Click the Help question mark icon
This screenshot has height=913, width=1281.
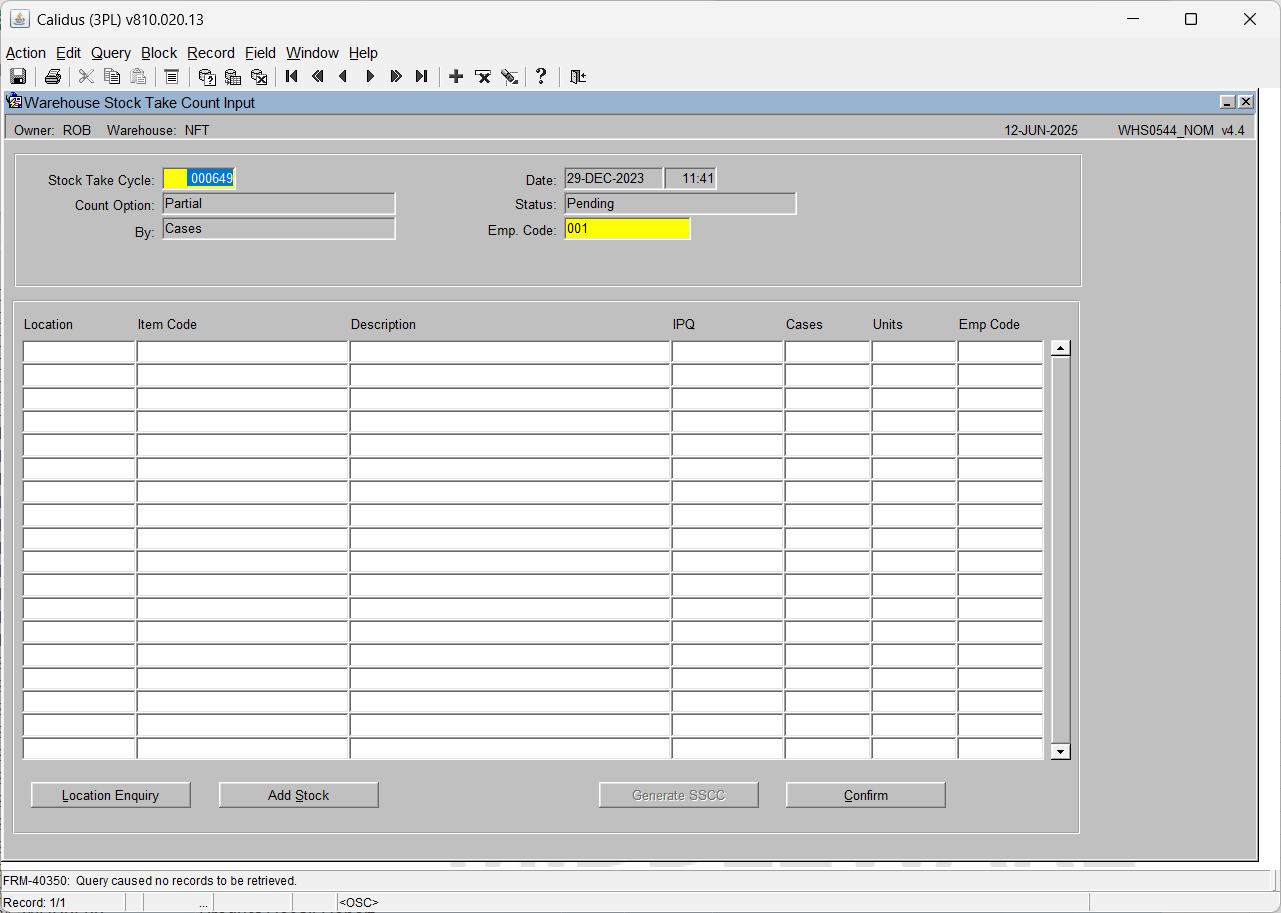click(x=541, y=77)
